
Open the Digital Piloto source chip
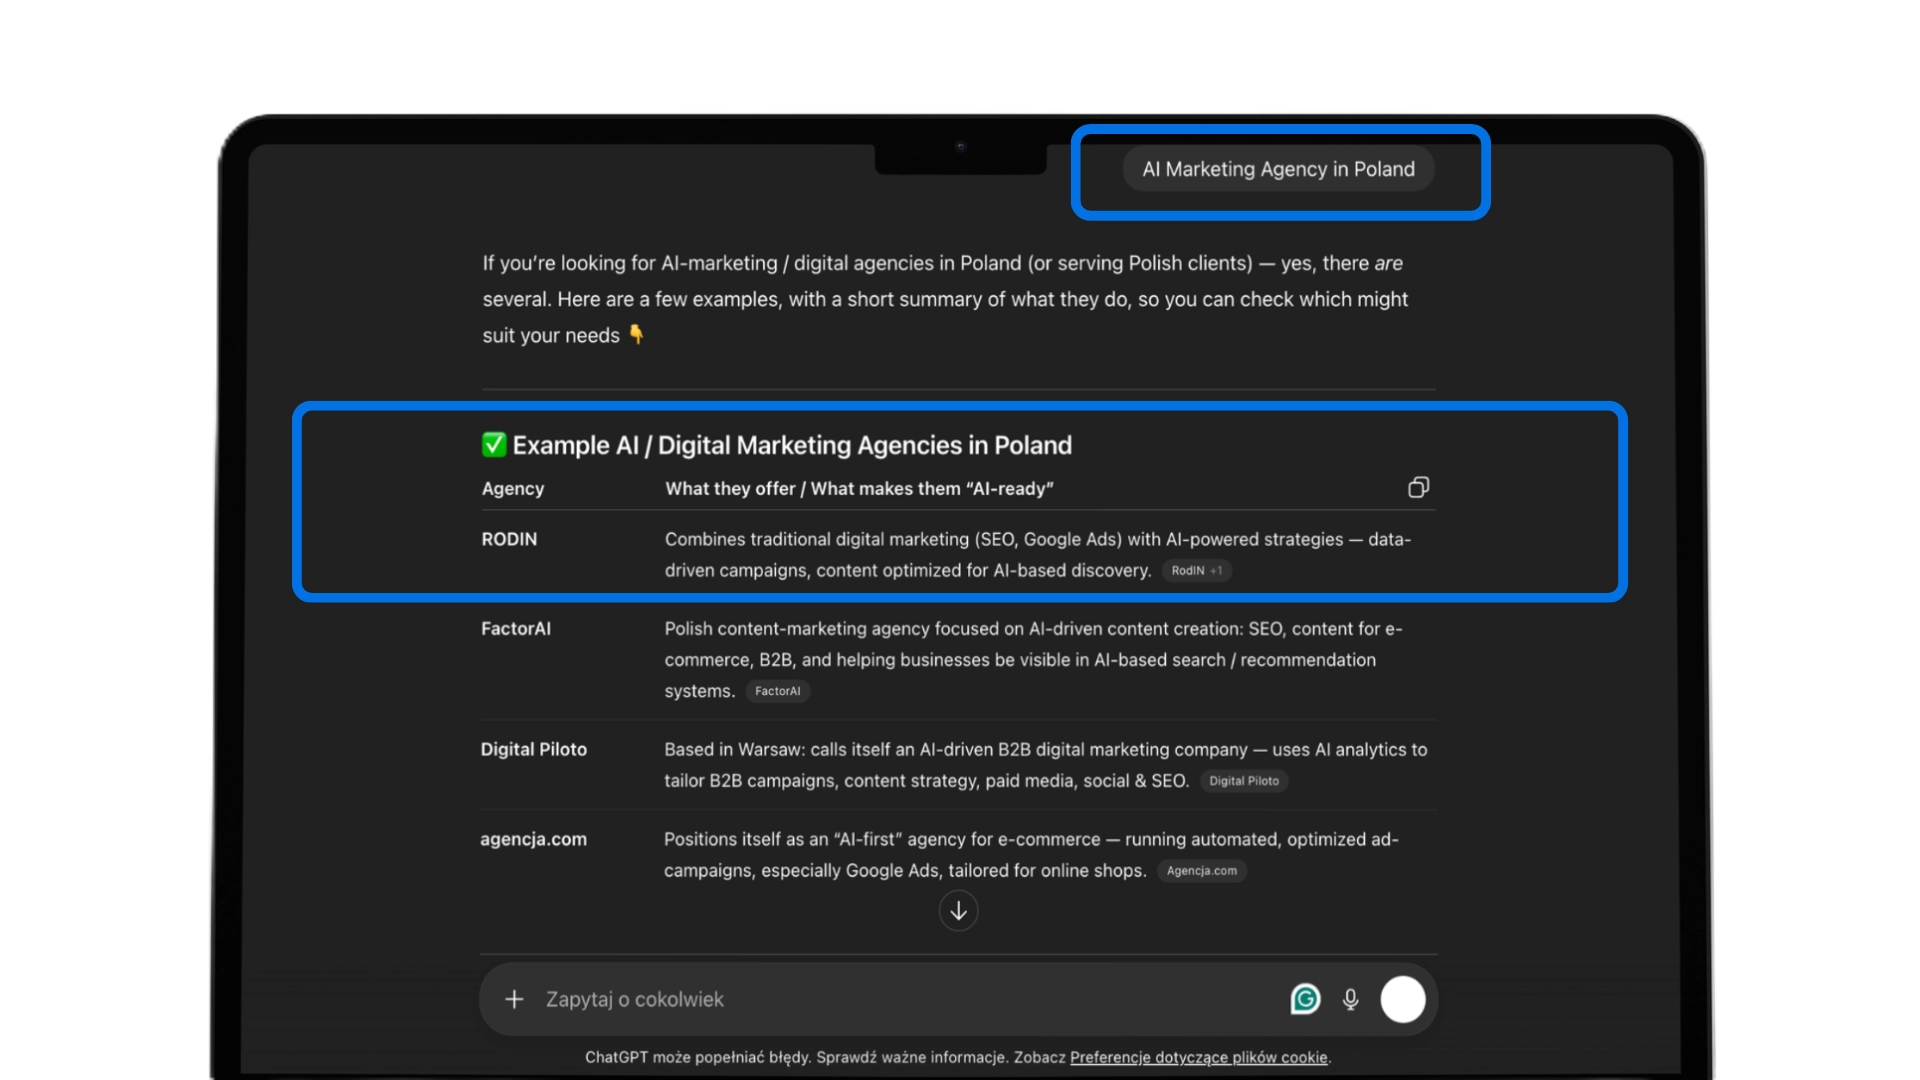(x=1243, y=781)
